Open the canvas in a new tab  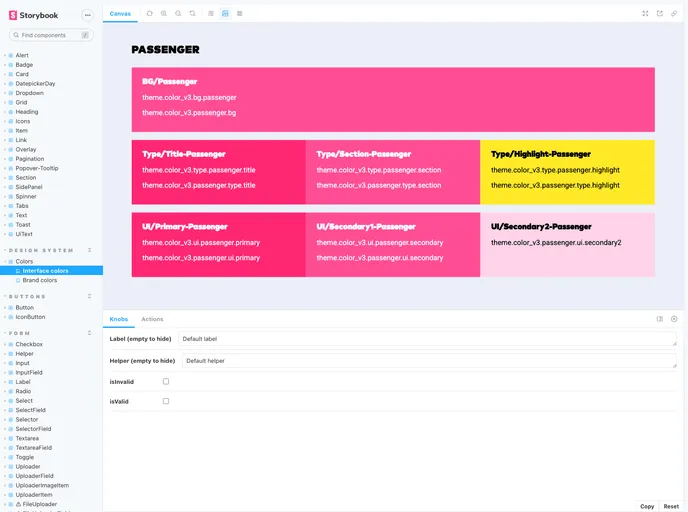tap(659, 14)
